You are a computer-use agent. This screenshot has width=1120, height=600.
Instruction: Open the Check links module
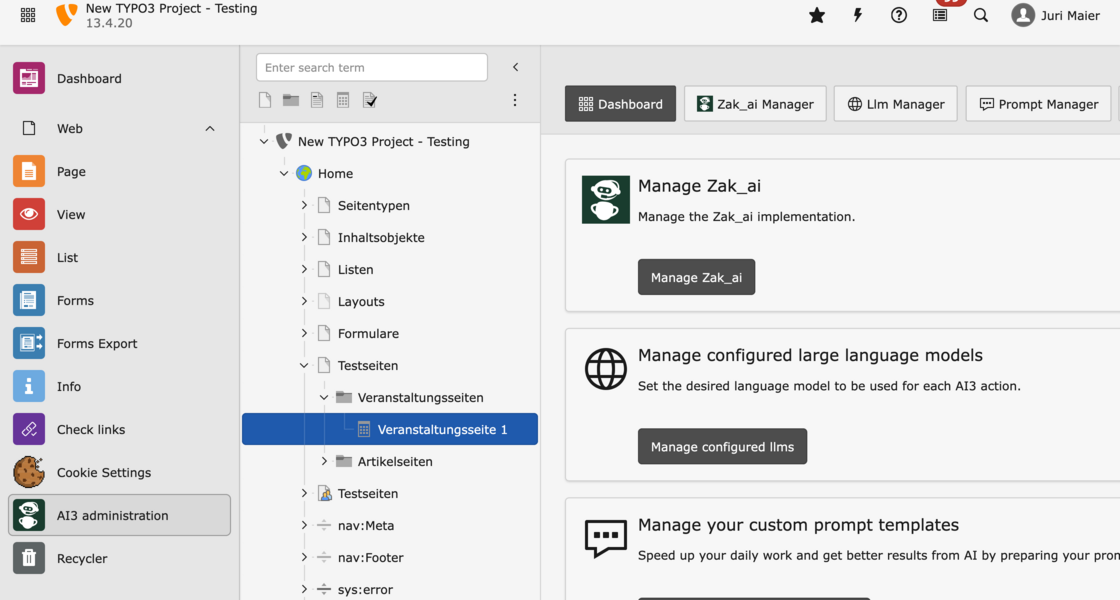[91, 429]
